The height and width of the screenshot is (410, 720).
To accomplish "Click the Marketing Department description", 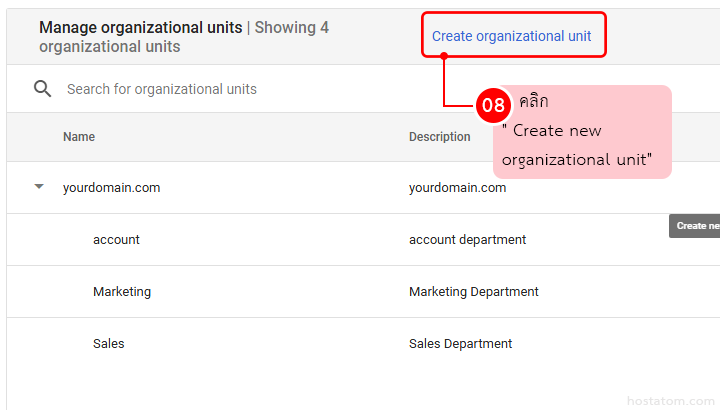I will tap(473, 291).
